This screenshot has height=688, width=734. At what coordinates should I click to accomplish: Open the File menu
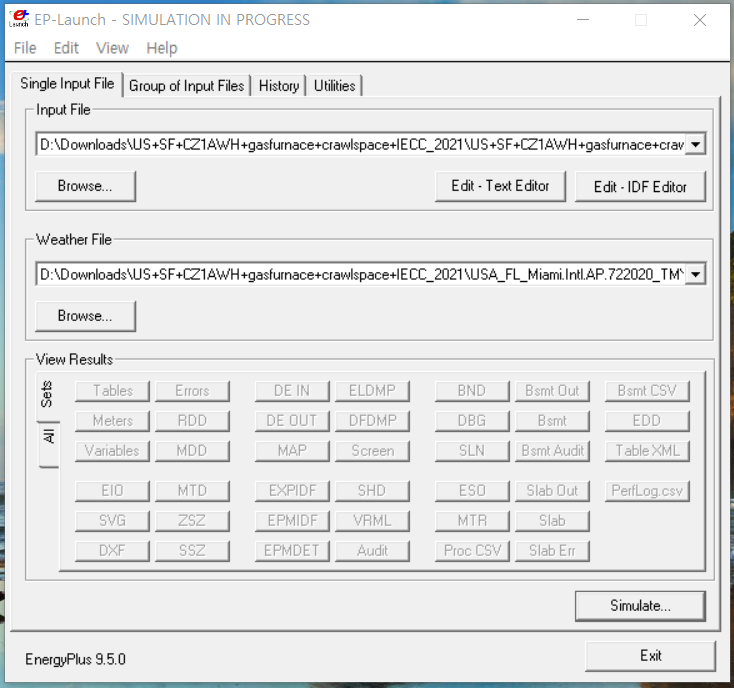25,48
